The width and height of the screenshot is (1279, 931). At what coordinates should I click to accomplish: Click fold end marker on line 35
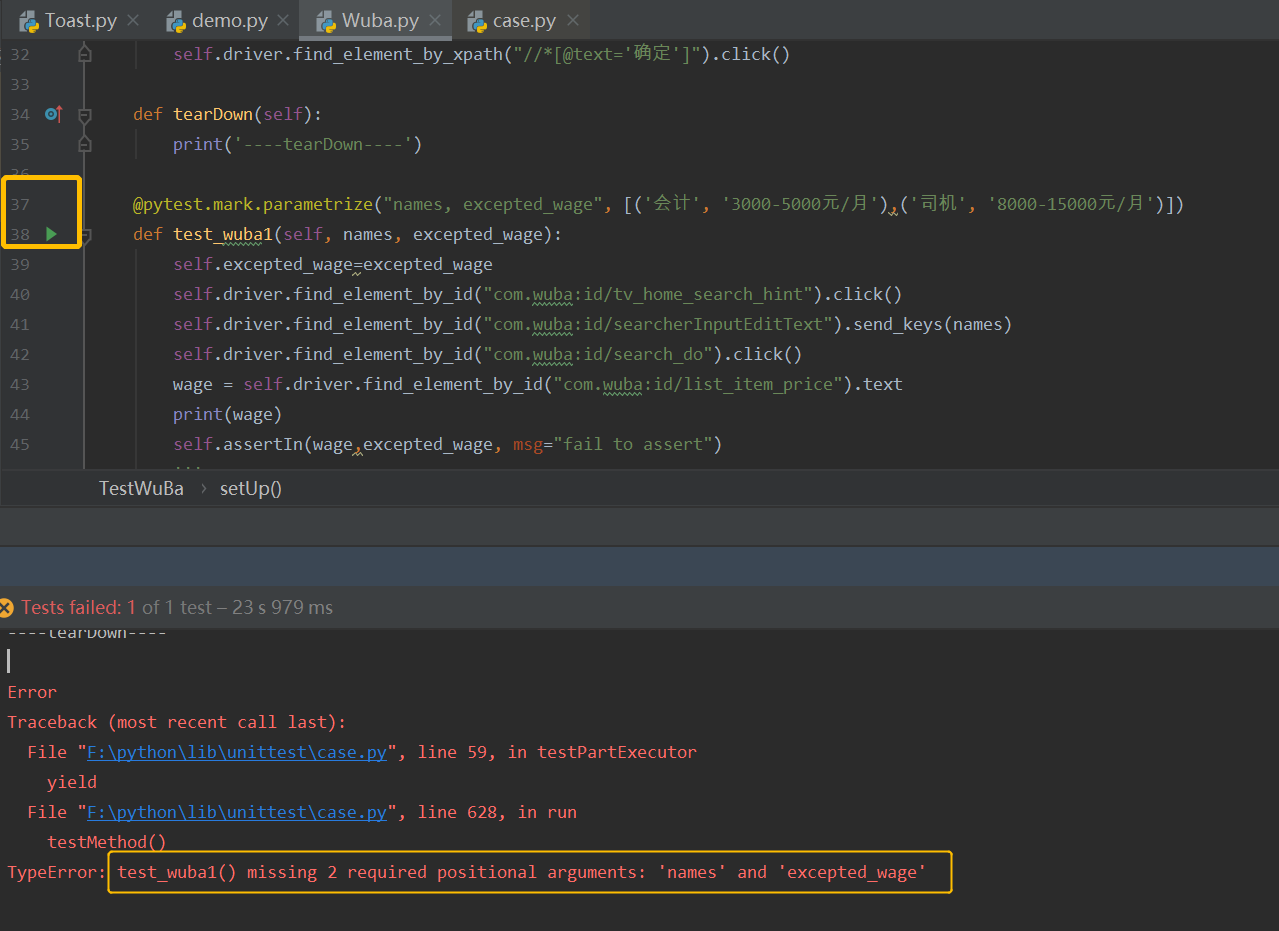point(85,144)
